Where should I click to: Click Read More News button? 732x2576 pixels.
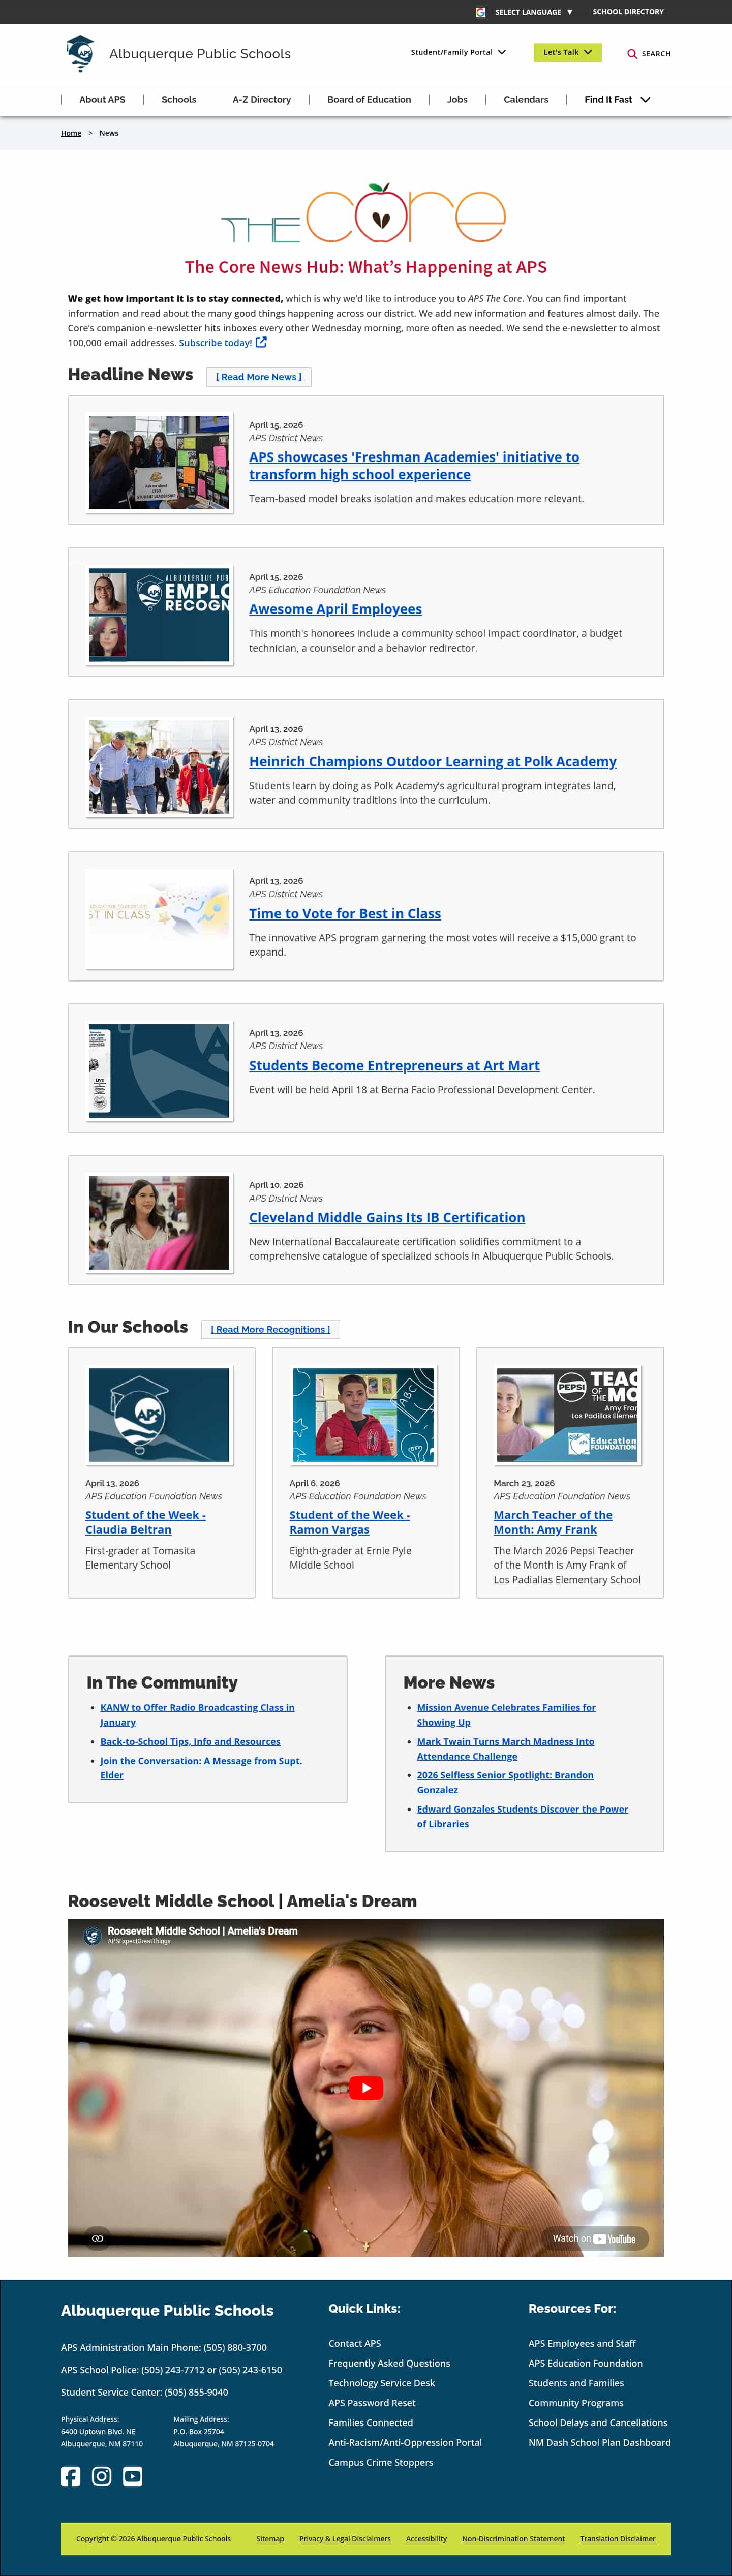[259, 377]
